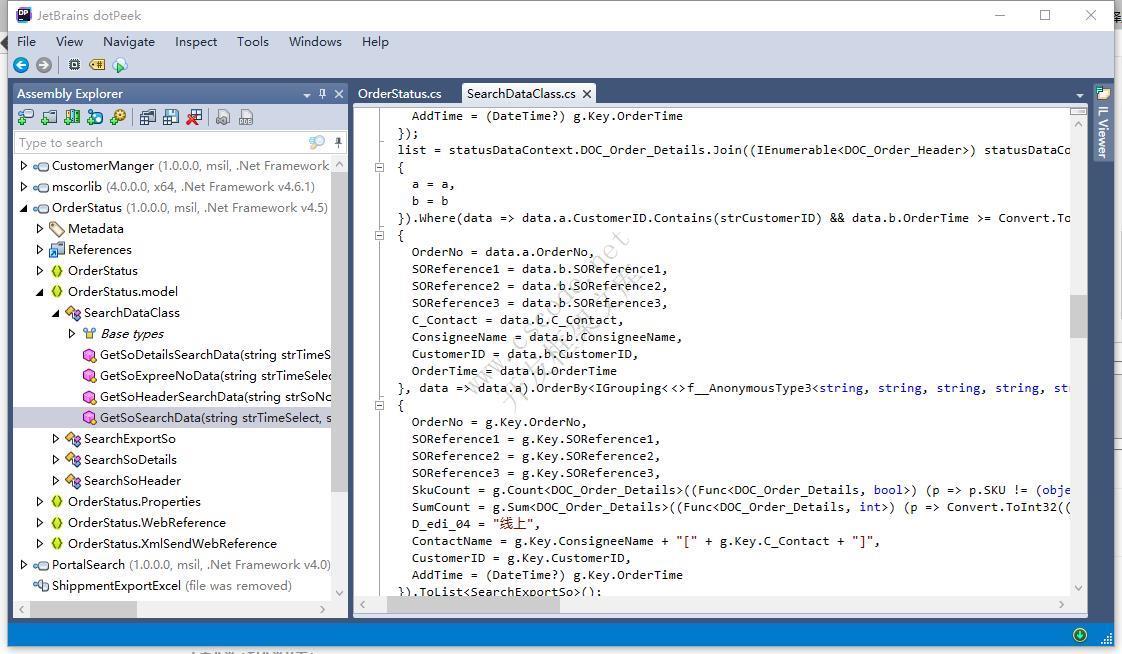Toggle the pin beside the search box
This screenshot has width=1122, height=654.
coord(338,143)
